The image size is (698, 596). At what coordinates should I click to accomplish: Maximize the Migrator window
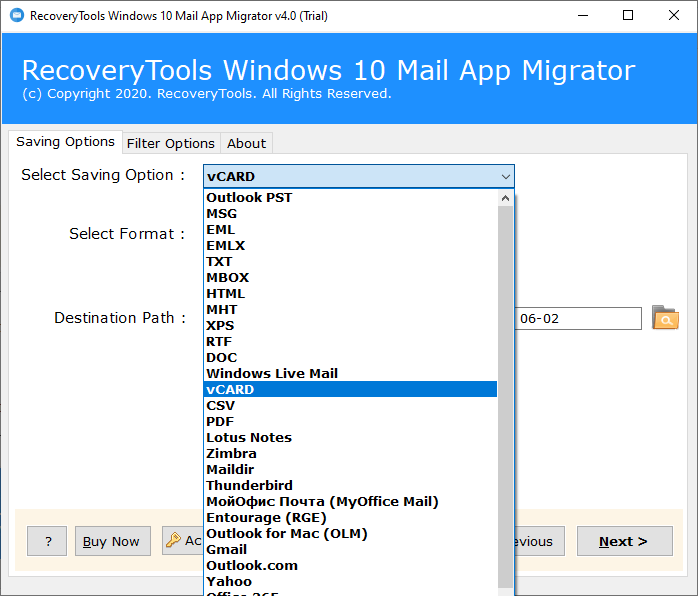pyautogui.click(x=628, y=16)
